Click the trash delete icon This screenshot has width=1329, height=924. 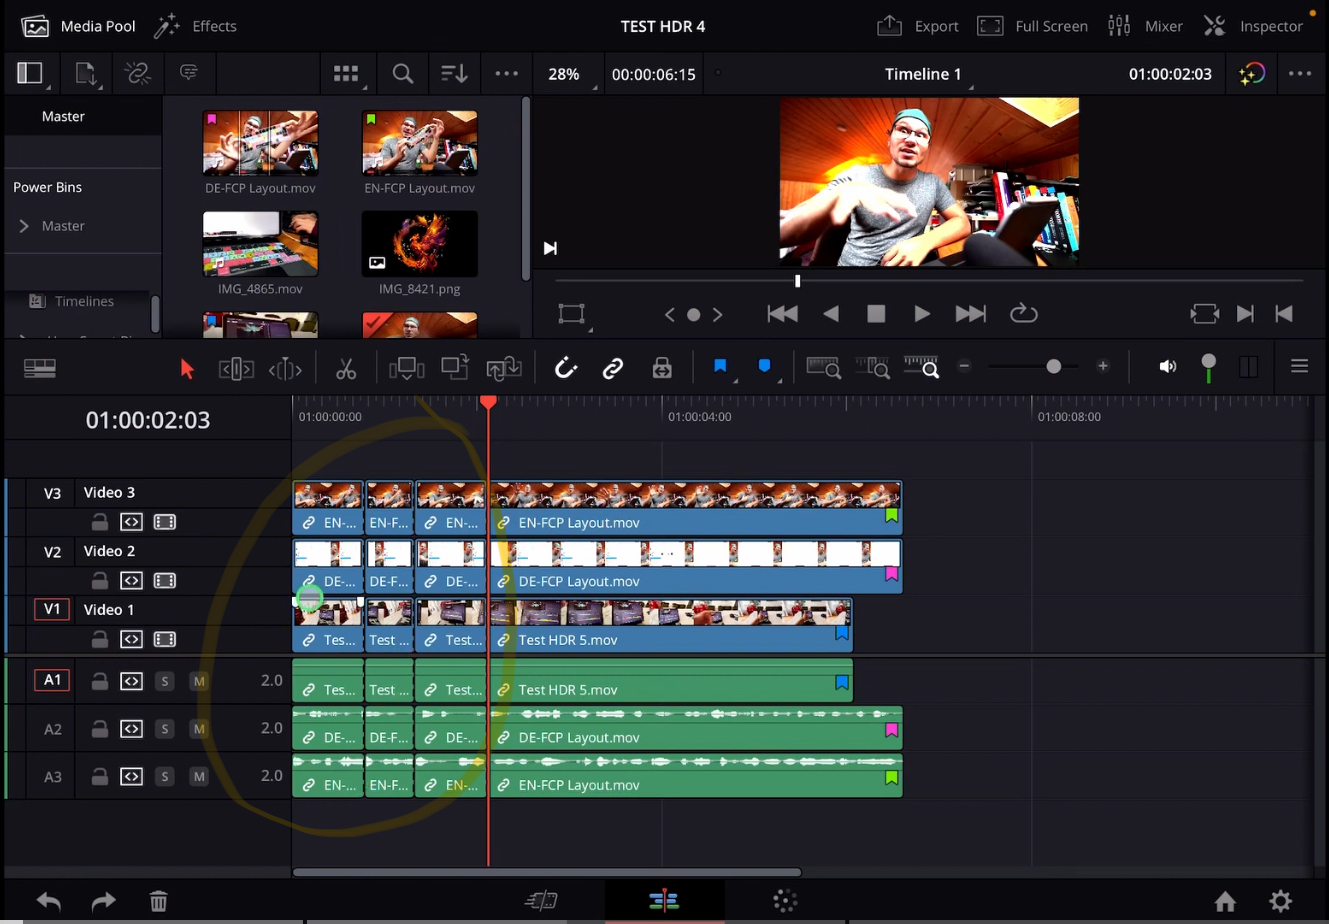[158, 902]
